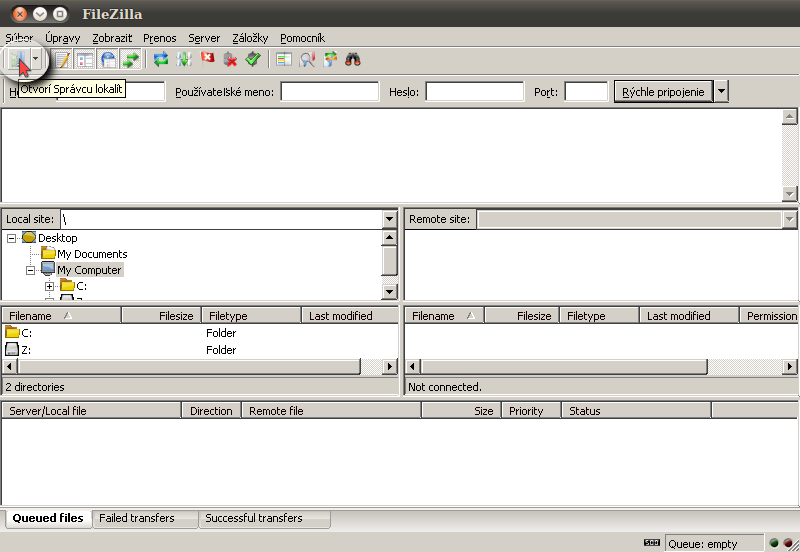Sort remote list by Last modified column
This screenshot has width=800, height=552.
(x=689, y=316)
